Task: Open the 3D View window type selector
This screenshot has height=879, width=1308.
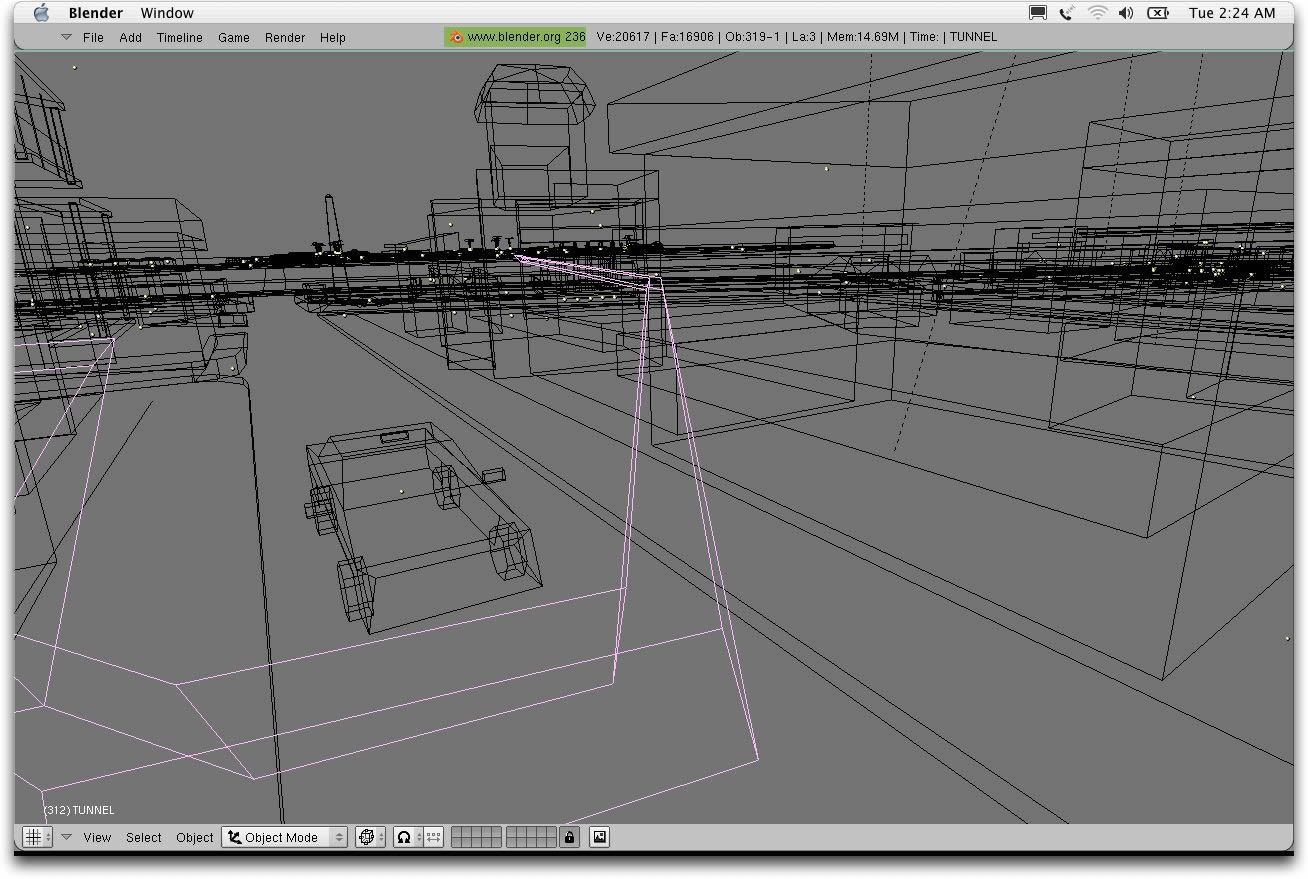Action: pyautogui.click(x=37, y=837)
